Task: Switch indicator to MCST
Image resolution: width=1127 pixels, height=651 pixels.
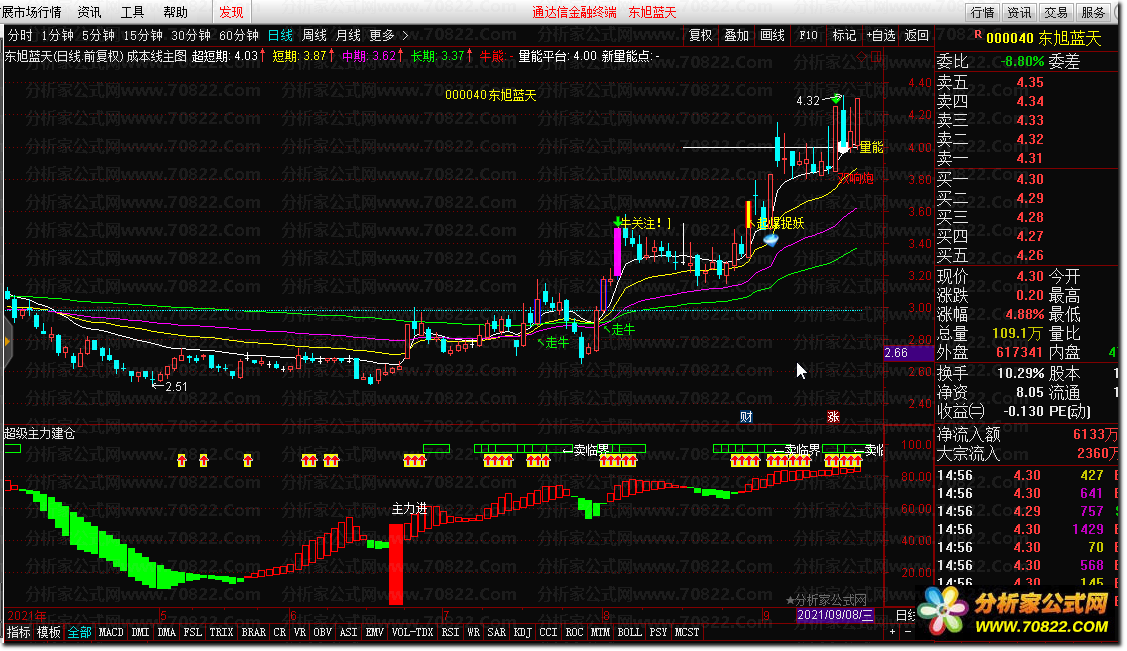Action: tap(687, 632)
